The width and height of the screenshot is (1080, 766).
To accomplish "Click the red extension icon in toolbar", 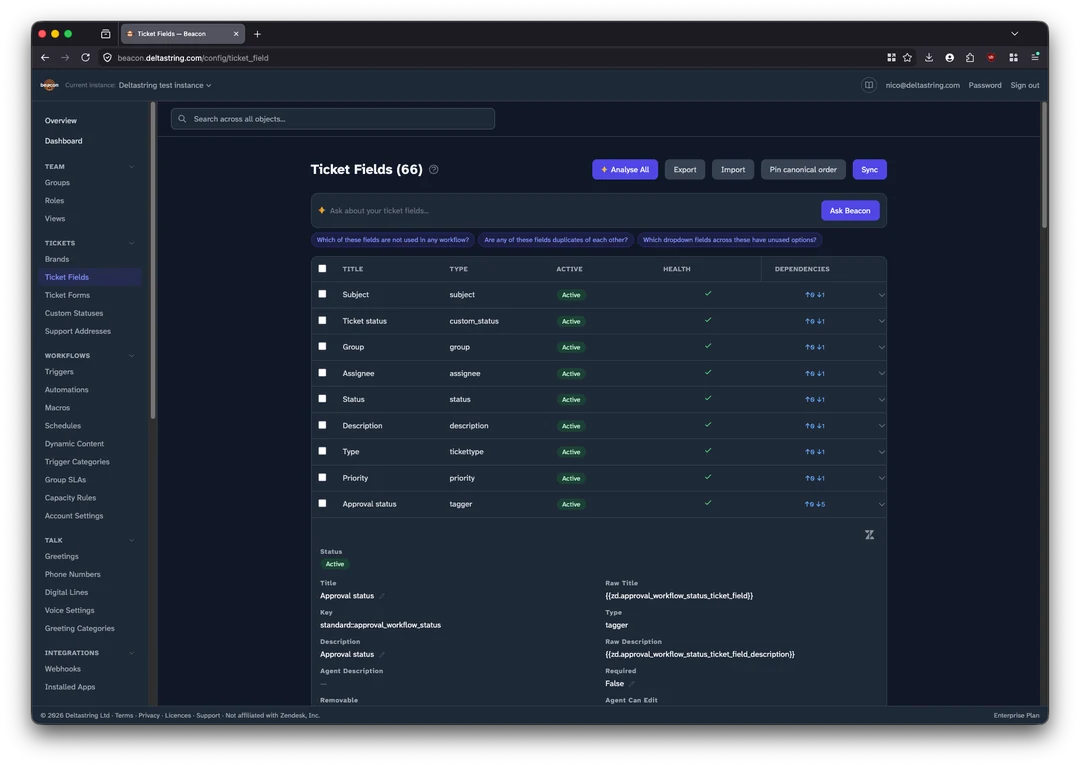I will click(x=990, y=58).
